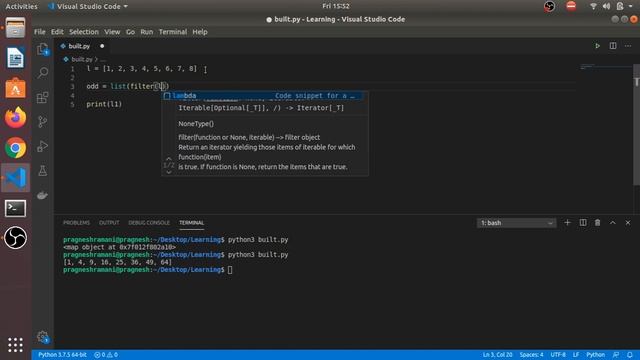Image resolution: width=640 pixels, height=360 pixels.
Task: Click the minimap code preview
Action: tap(588, 67)
